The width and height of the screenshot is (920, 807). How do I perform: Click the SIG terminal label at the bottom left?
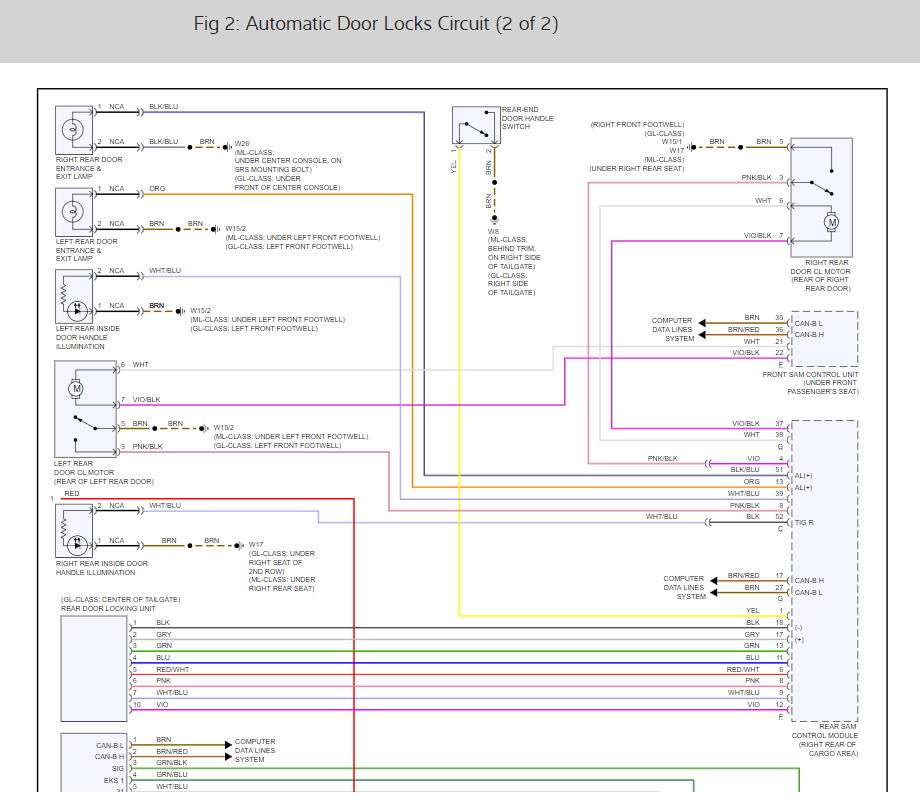(x=118, y=768)
